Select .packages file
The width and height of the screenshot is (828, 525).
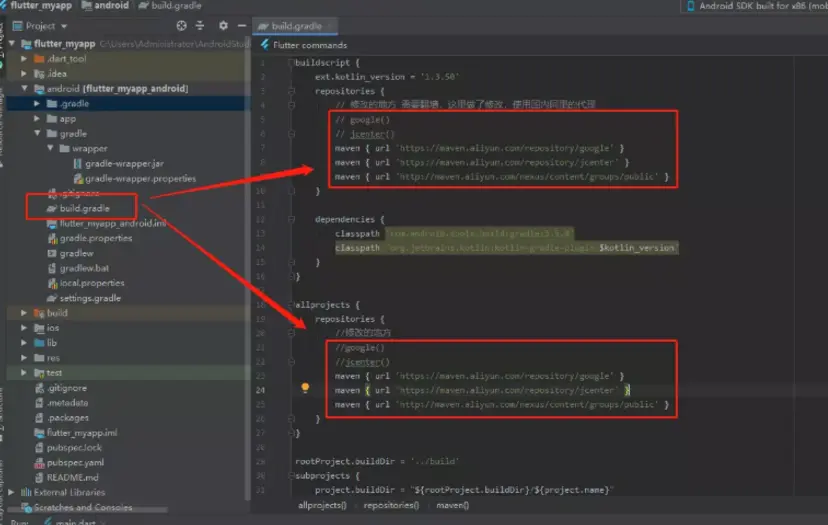point(68,418)
